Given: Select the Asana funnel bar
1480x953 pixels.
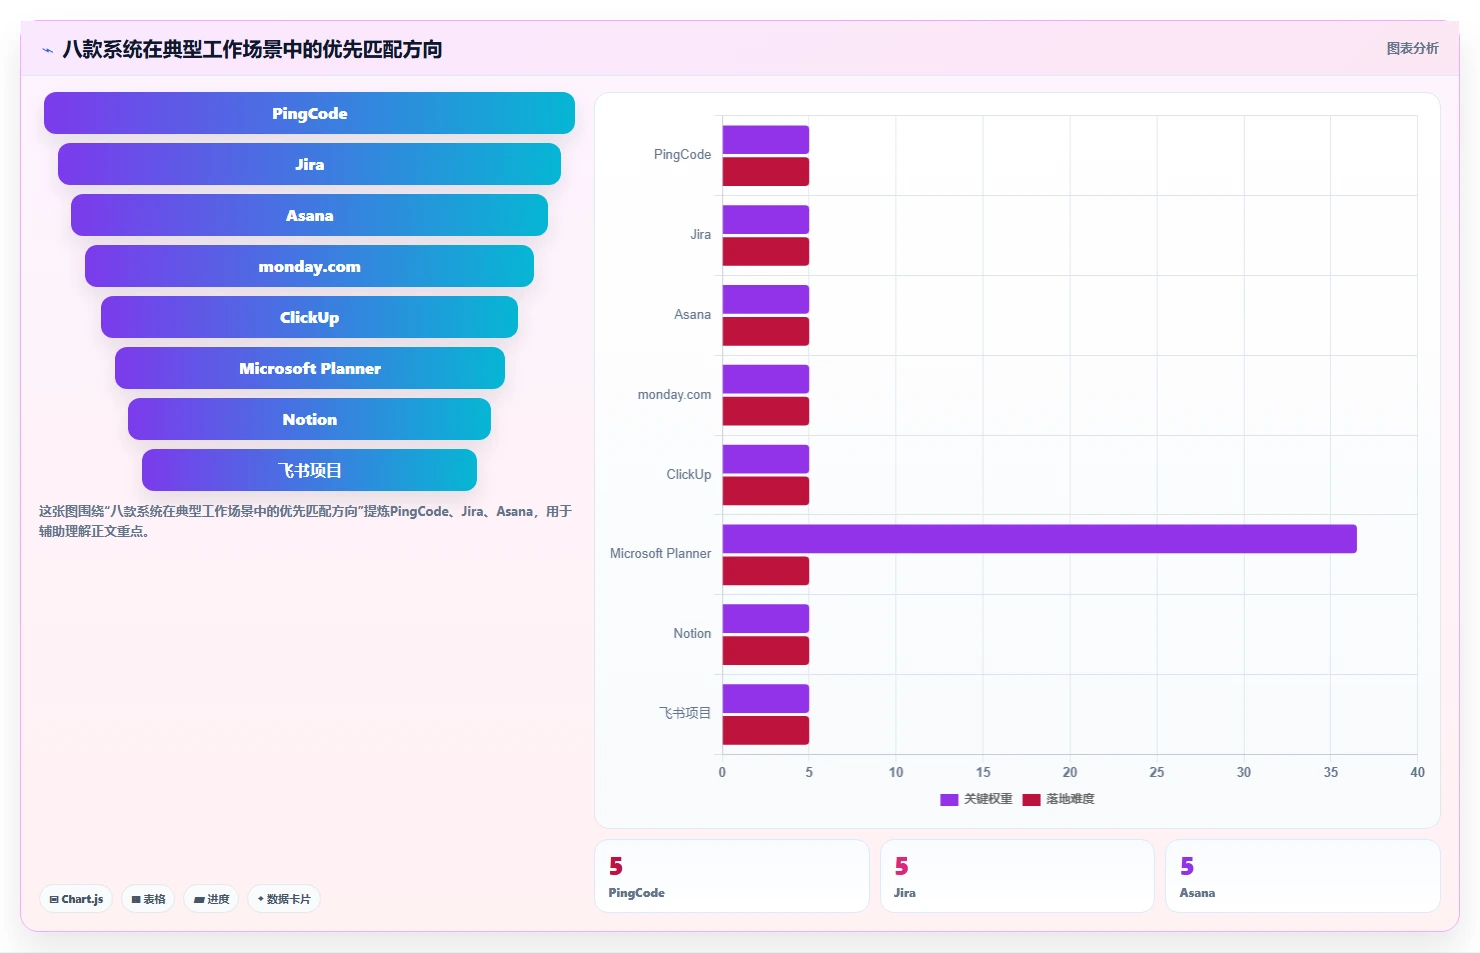Looking at the screenshot, I should pos(309,215).
